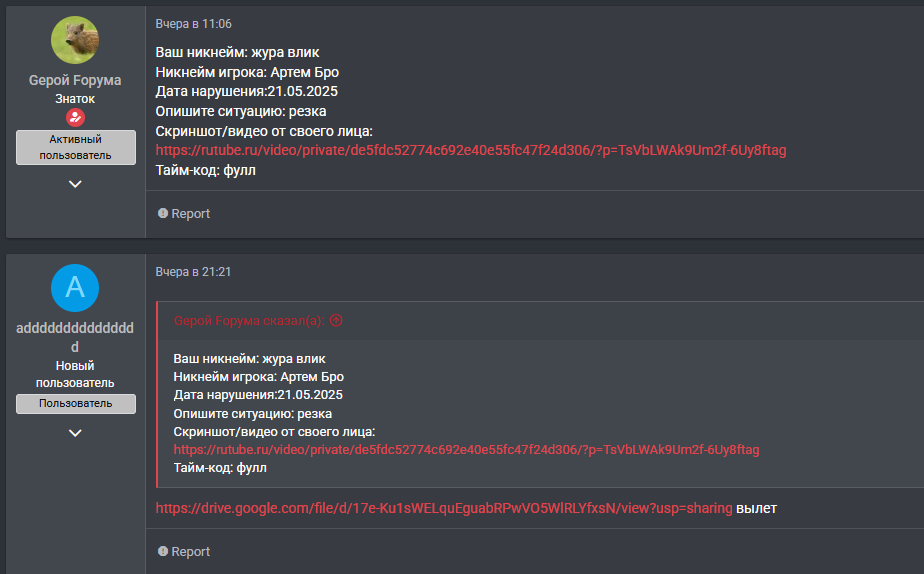Expand user details under Пользователь badge

click(x=75, y=433)
